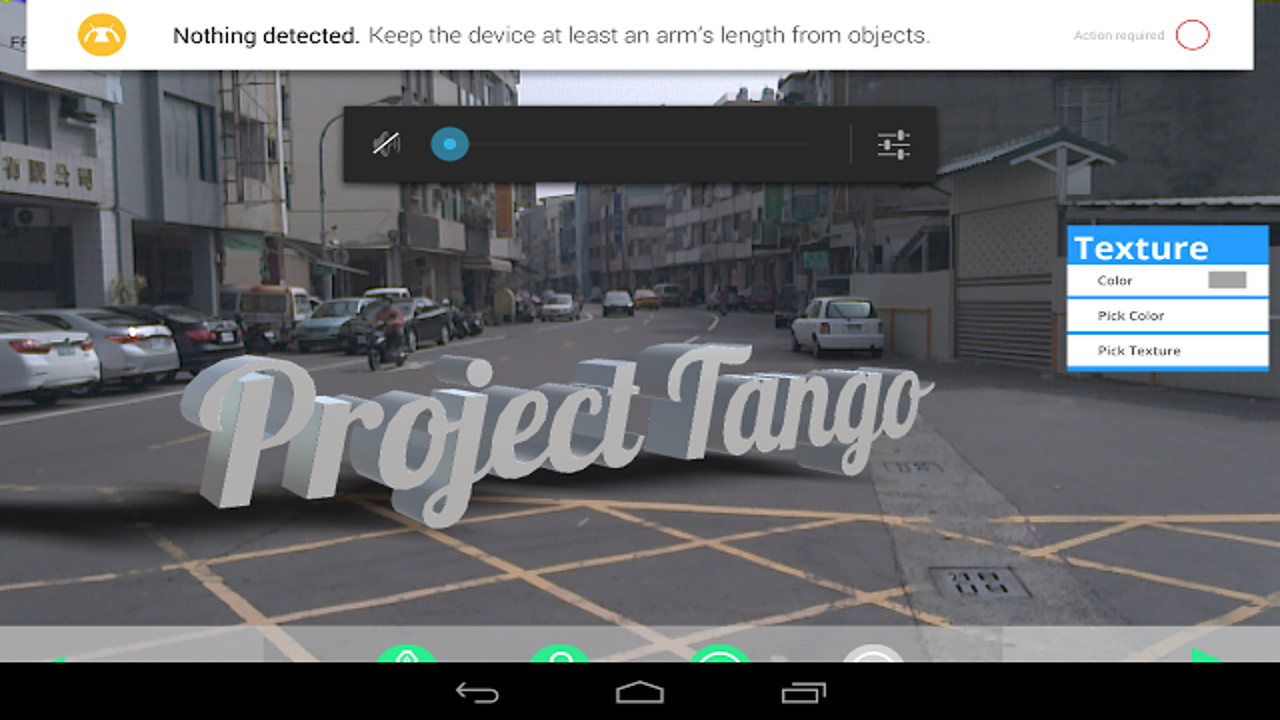This screenshot has width=1280, height=720.
Task: Click the red Action required circle
Action: click(x=1192, y=35)
